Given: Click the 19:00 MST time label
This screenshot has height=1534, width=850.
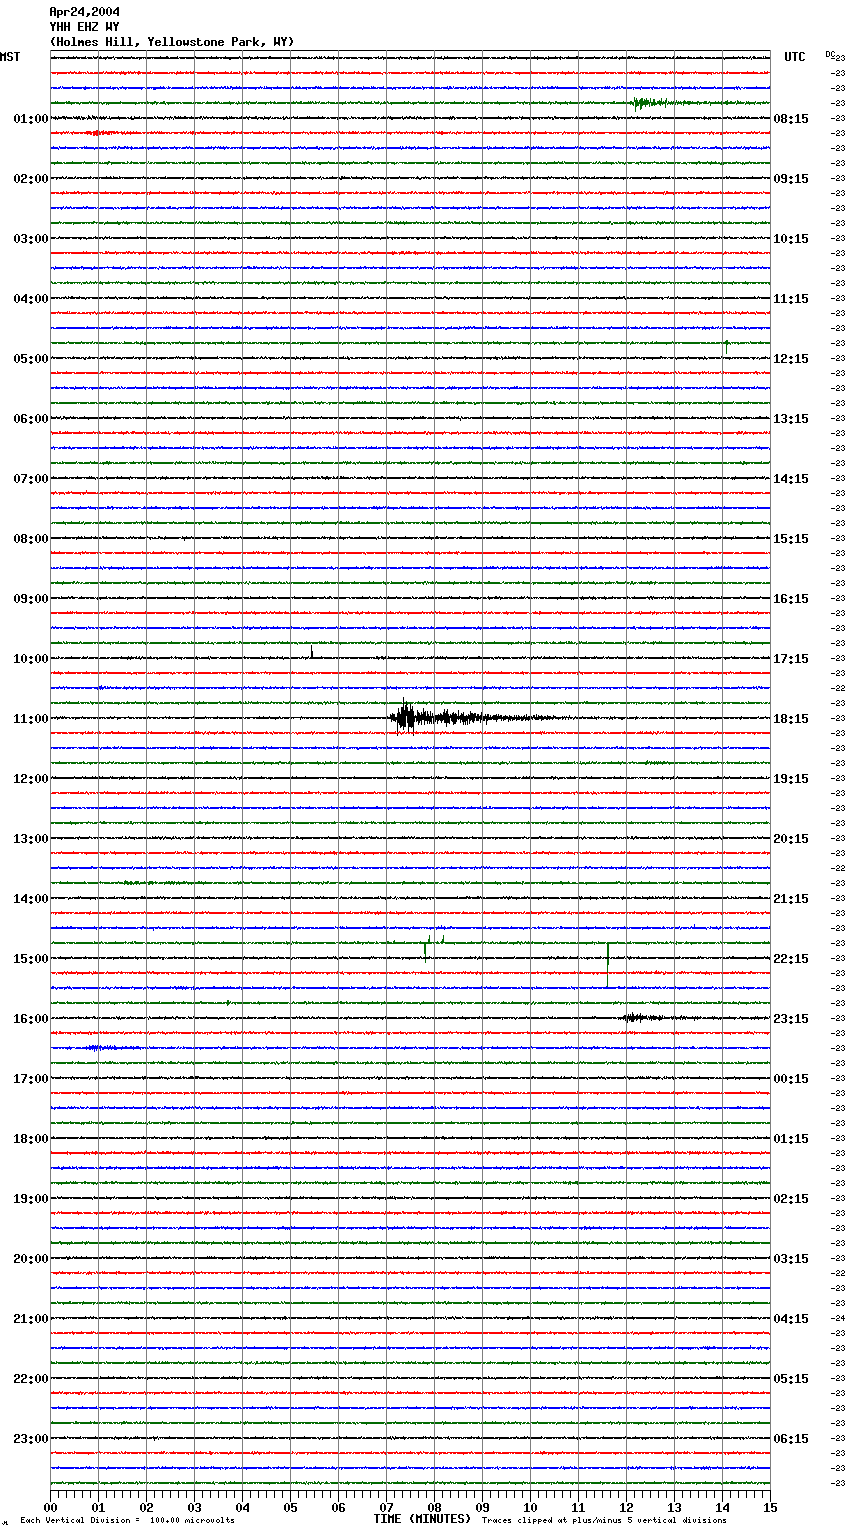Looking at the screenshot, I should tap(31, 1199).
